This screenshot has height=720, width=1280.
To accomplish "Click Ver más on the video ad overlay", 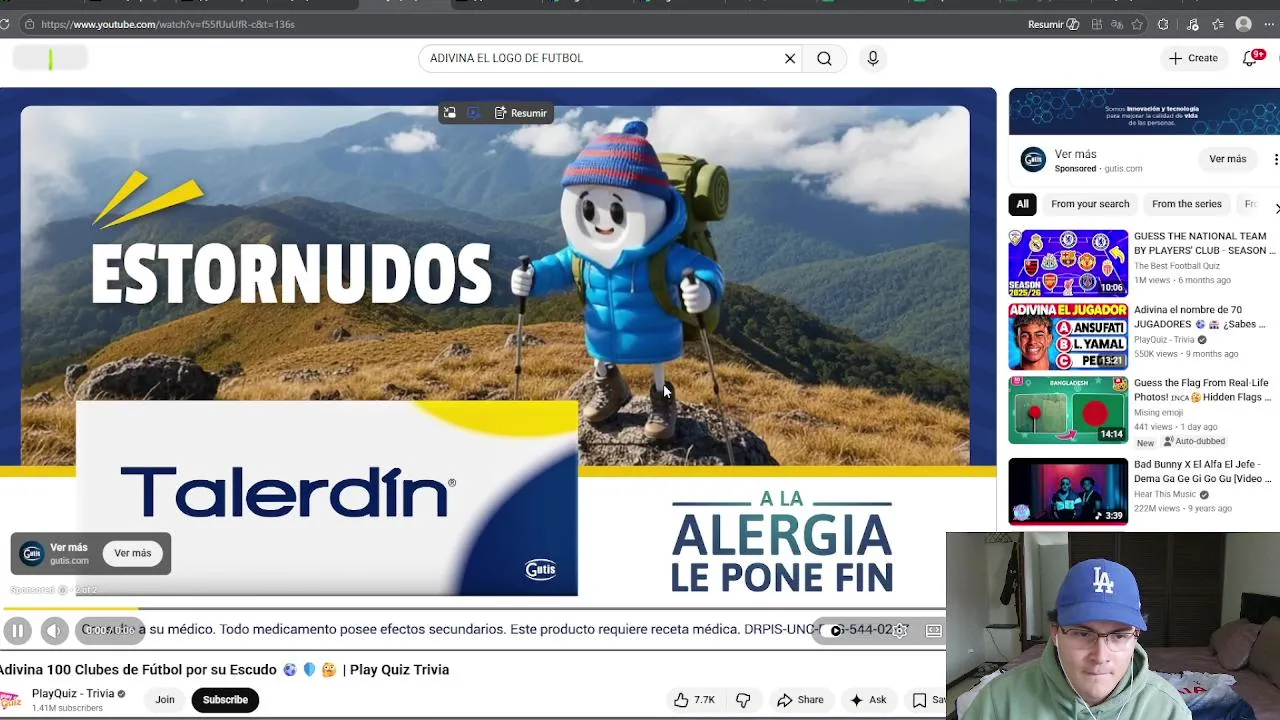I will (133, 553).
